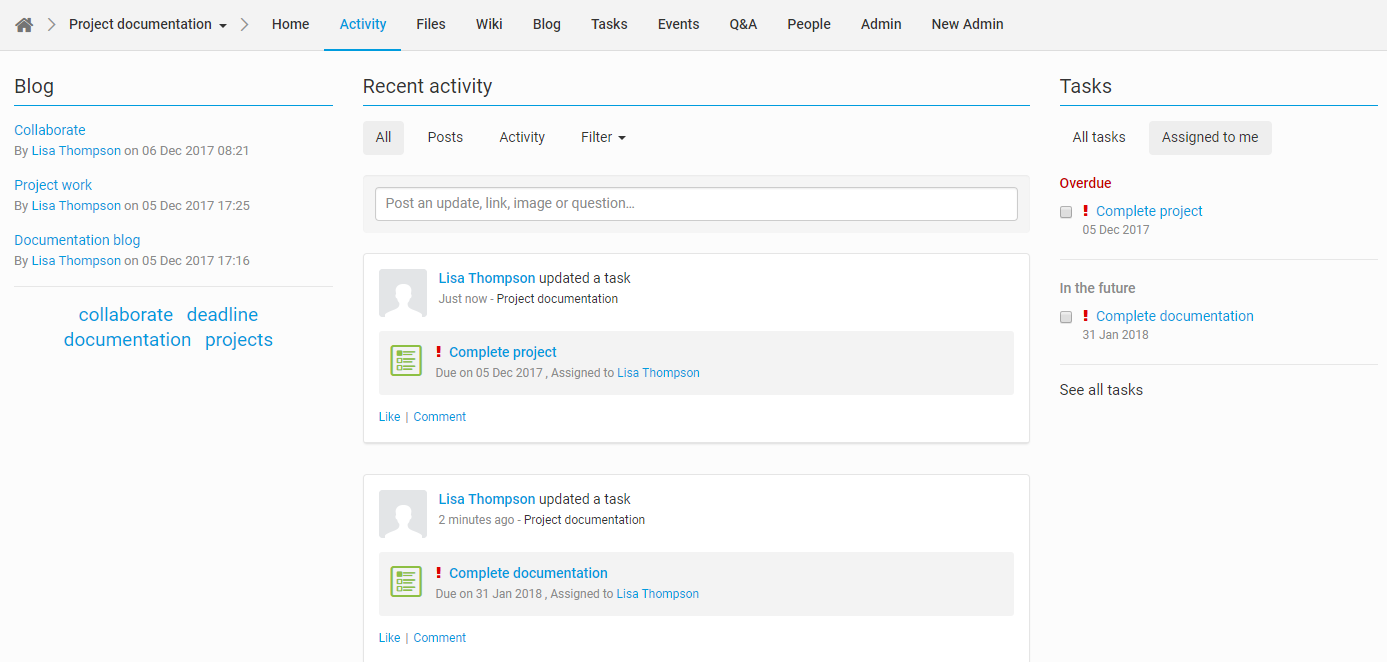Switch to the Files tab

(431, 25)
